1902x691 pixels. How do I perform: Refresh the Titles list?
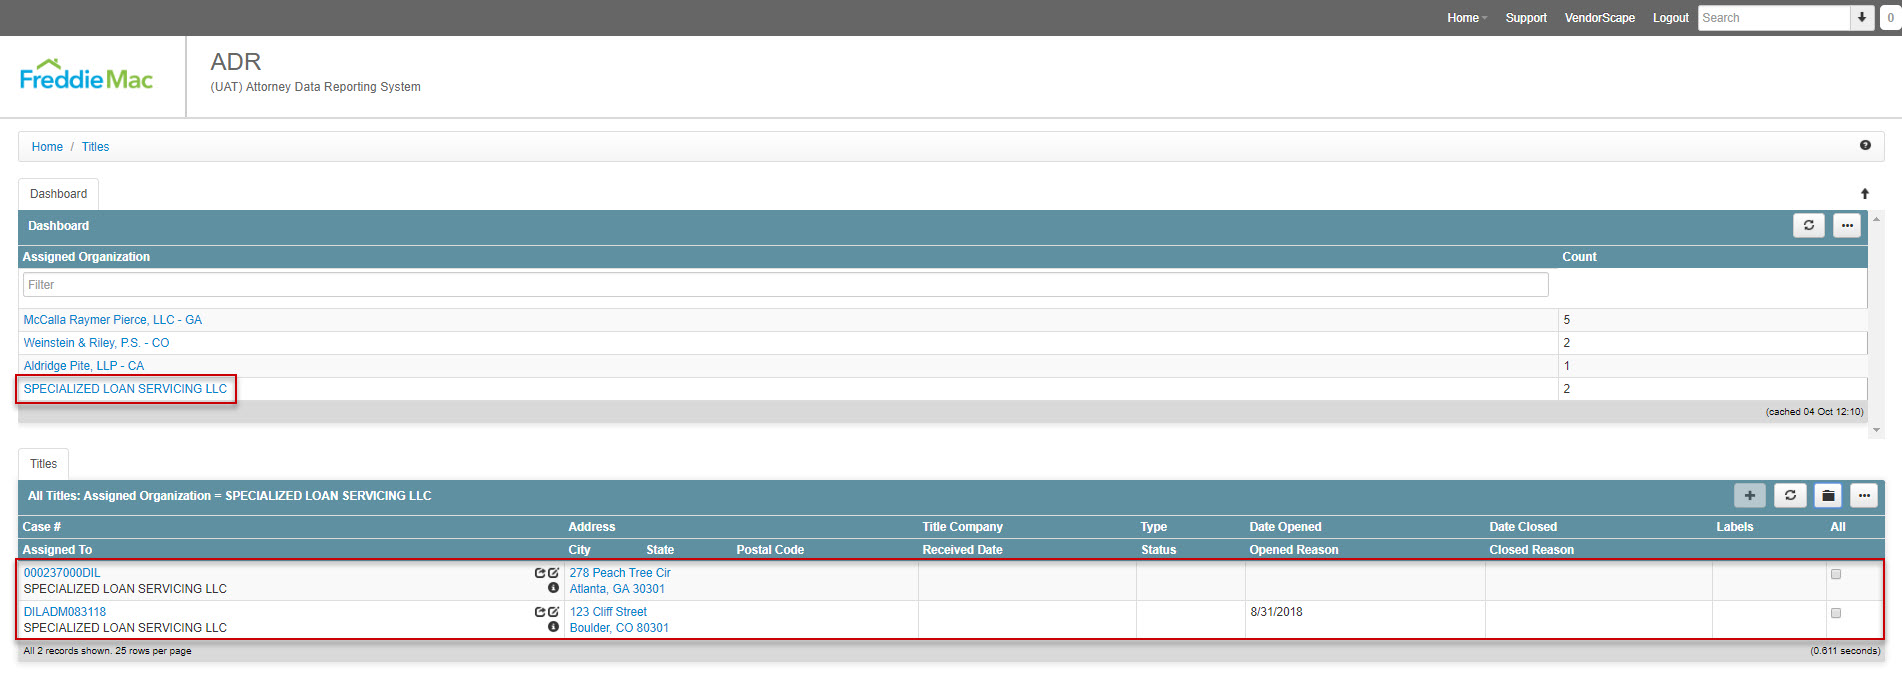tap(1790, 495)
